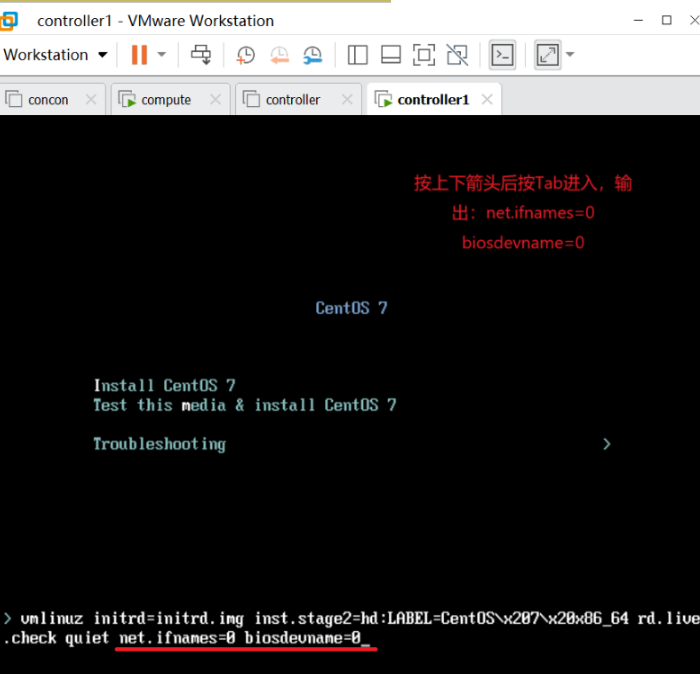Switch to Unity mode
The image size is (700, 674).
coord(458,55)
